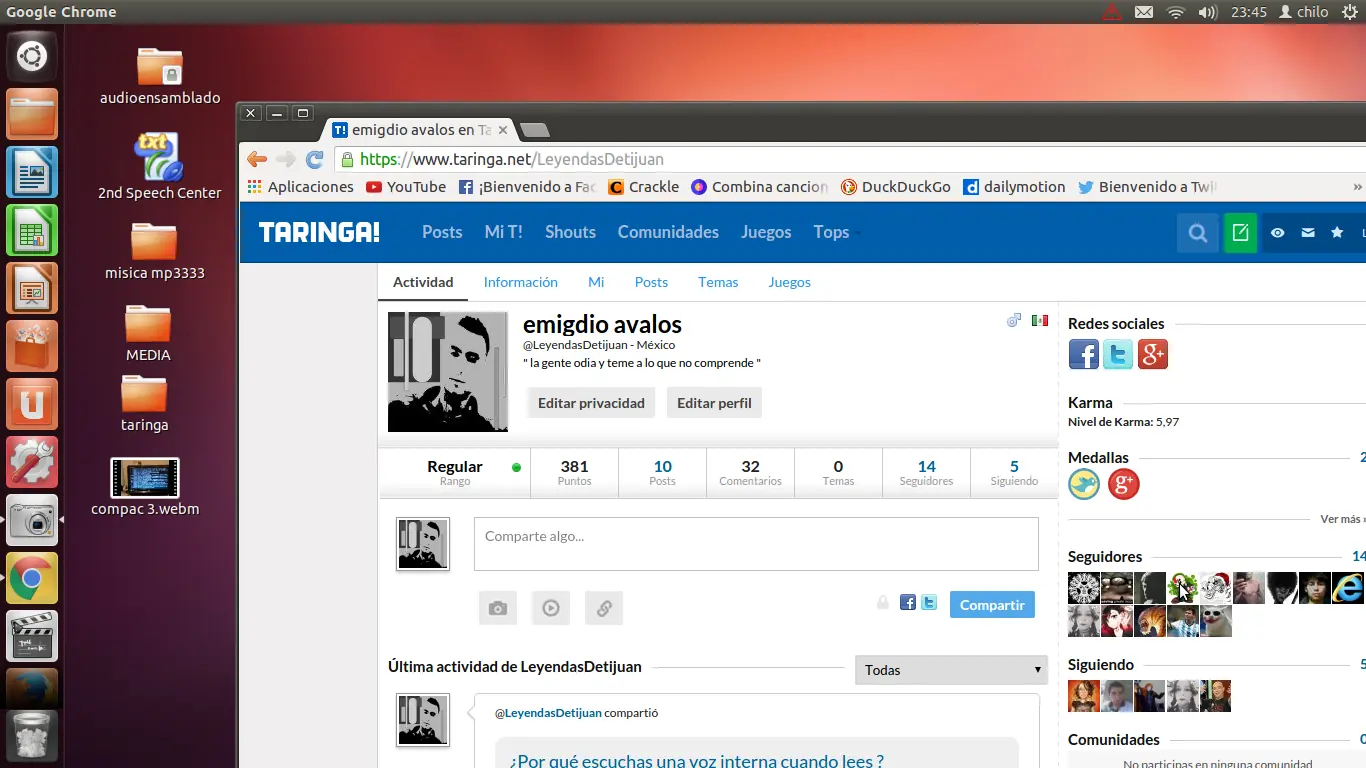Open the Files manager launcher icon
The width and height of the screenshot is (1366, 768).
[x=32, y=114]
